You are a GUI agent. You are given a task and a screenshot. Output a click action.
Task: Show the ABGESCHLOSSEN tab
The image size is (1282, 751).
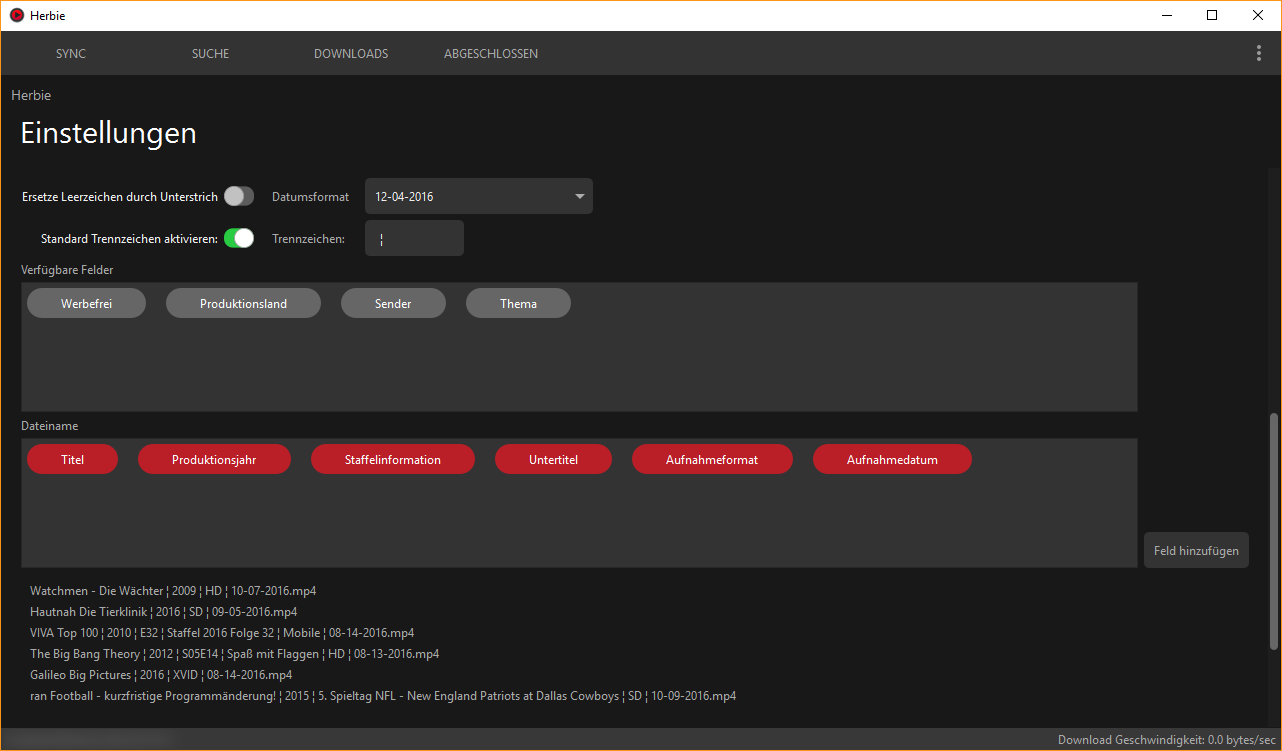tap(491, 54)
